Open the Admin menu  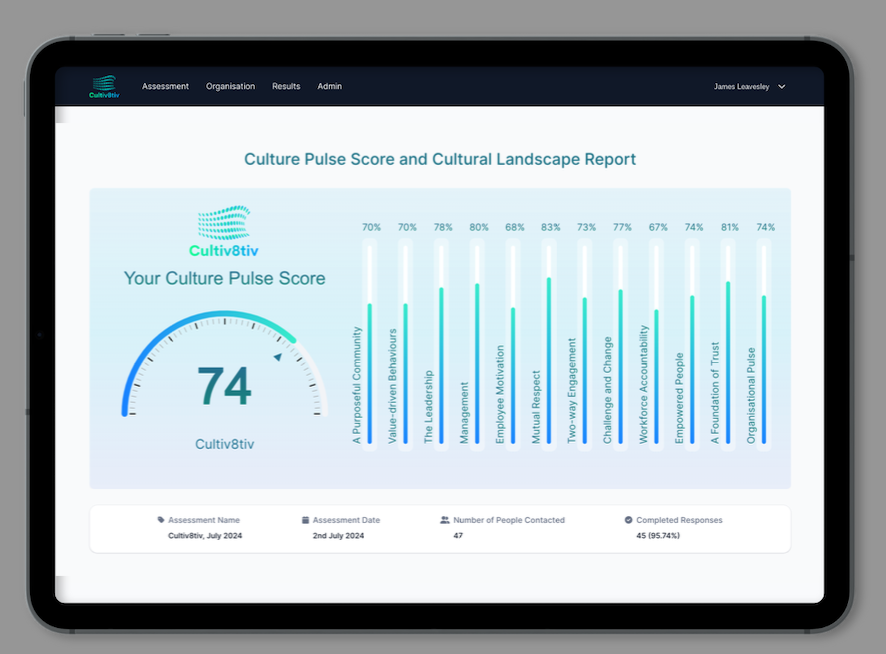coord(329,86)
